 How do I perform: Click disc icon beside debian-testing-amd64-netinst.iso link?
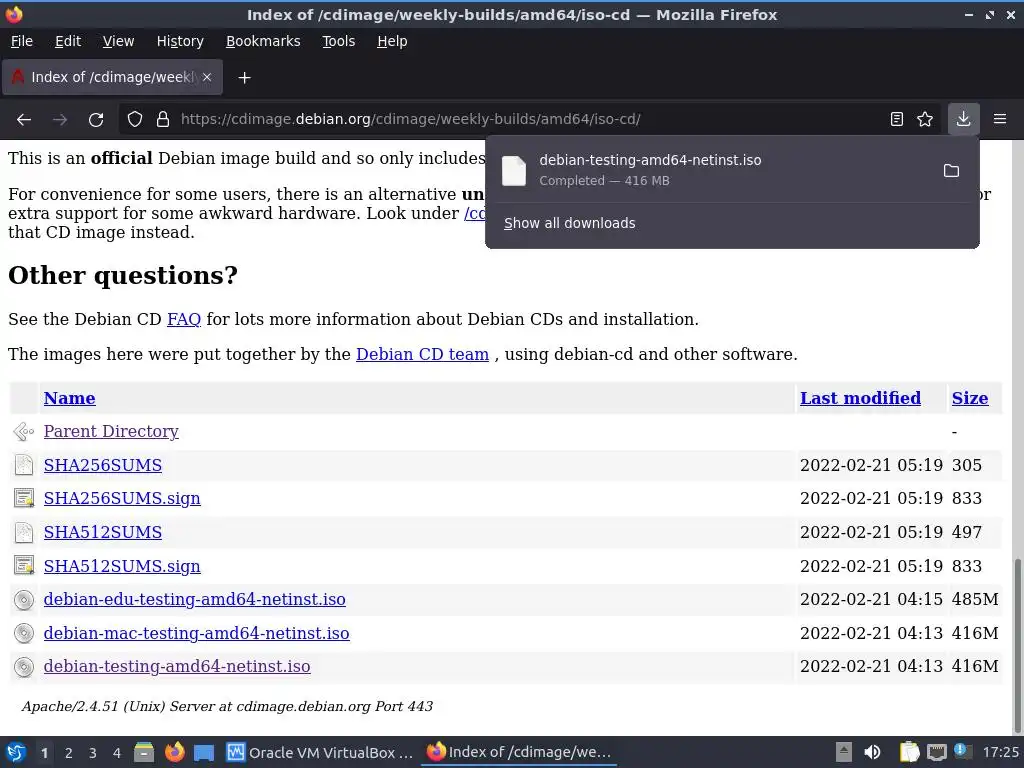pos(24,667)
